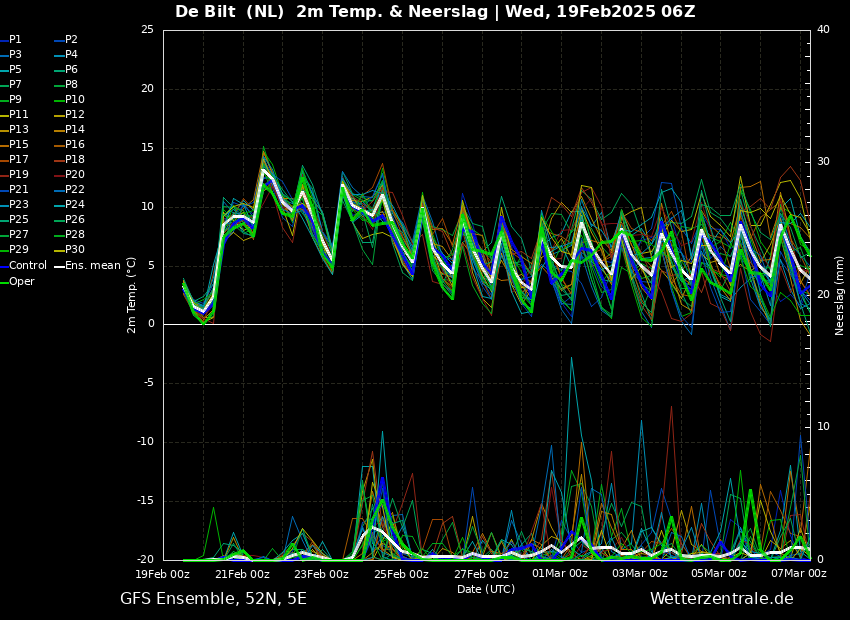
Task: Click the GFS Ensemble, 52N, 5E caption
Action: (213, 599)
